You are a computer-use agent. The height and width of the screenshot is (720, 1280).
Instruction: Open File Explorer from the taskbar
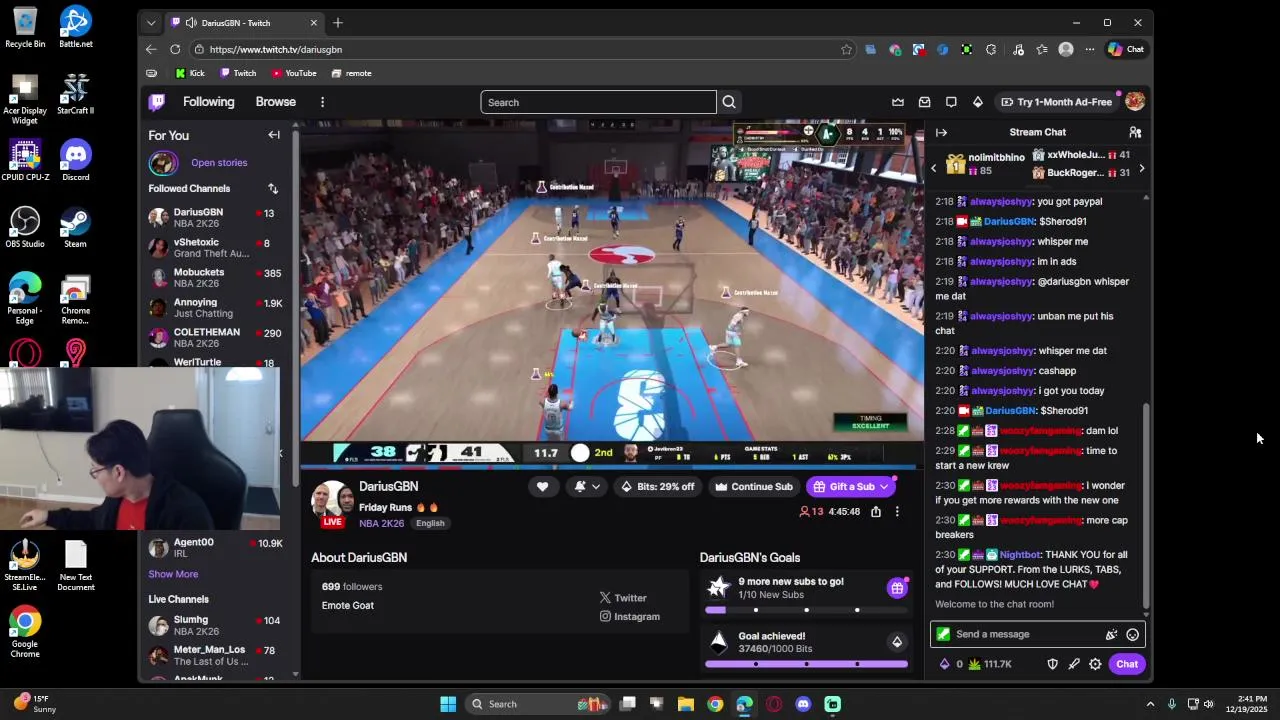pos(686,704)
